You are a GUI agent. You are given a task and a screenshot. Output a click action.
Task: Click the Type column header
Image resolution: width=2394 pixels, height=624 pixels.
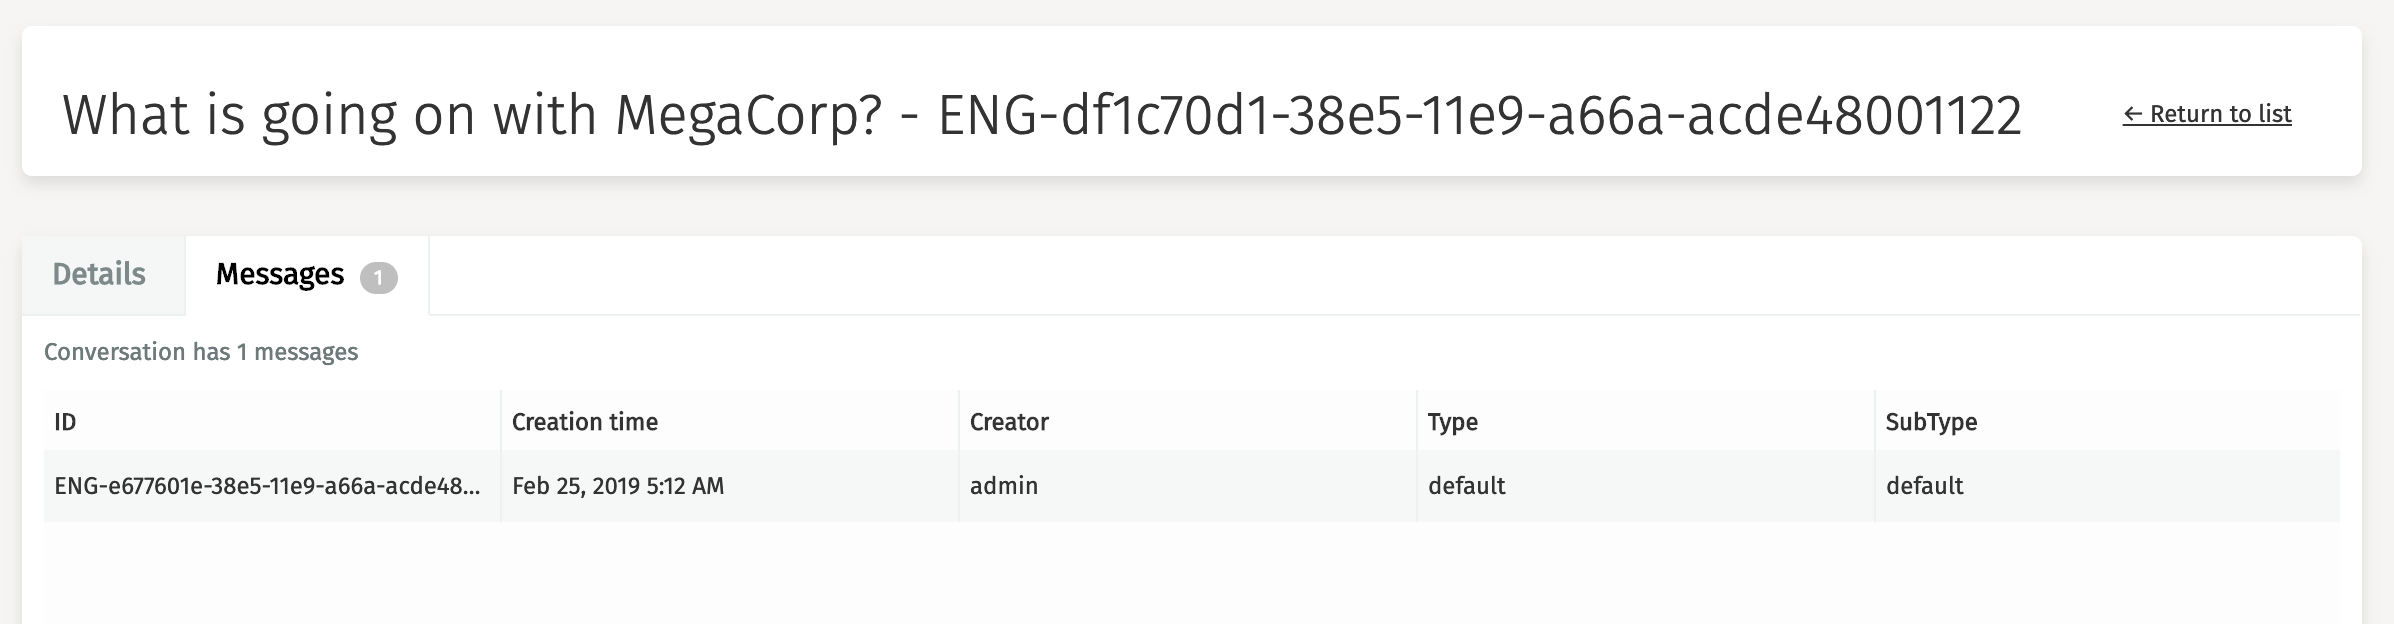click(x=1453, y=422)
